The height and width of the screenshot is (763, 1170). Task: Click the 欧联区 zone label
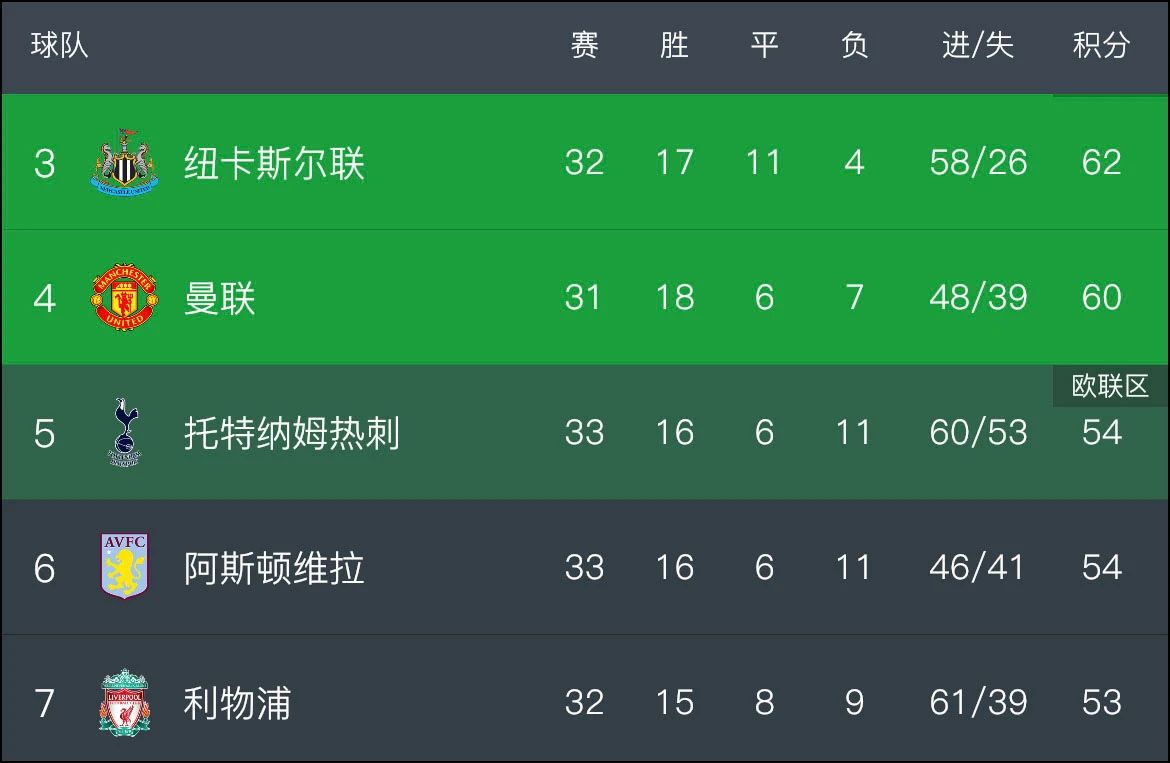[1110, 386]
